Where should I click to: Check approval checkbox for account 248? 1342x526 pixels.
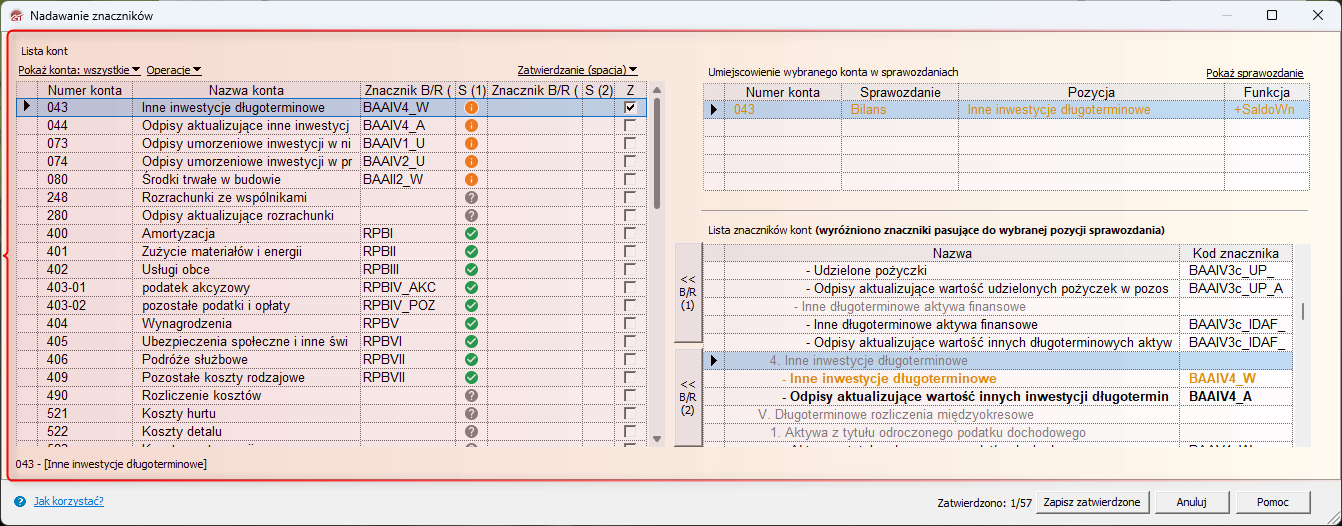630,197
